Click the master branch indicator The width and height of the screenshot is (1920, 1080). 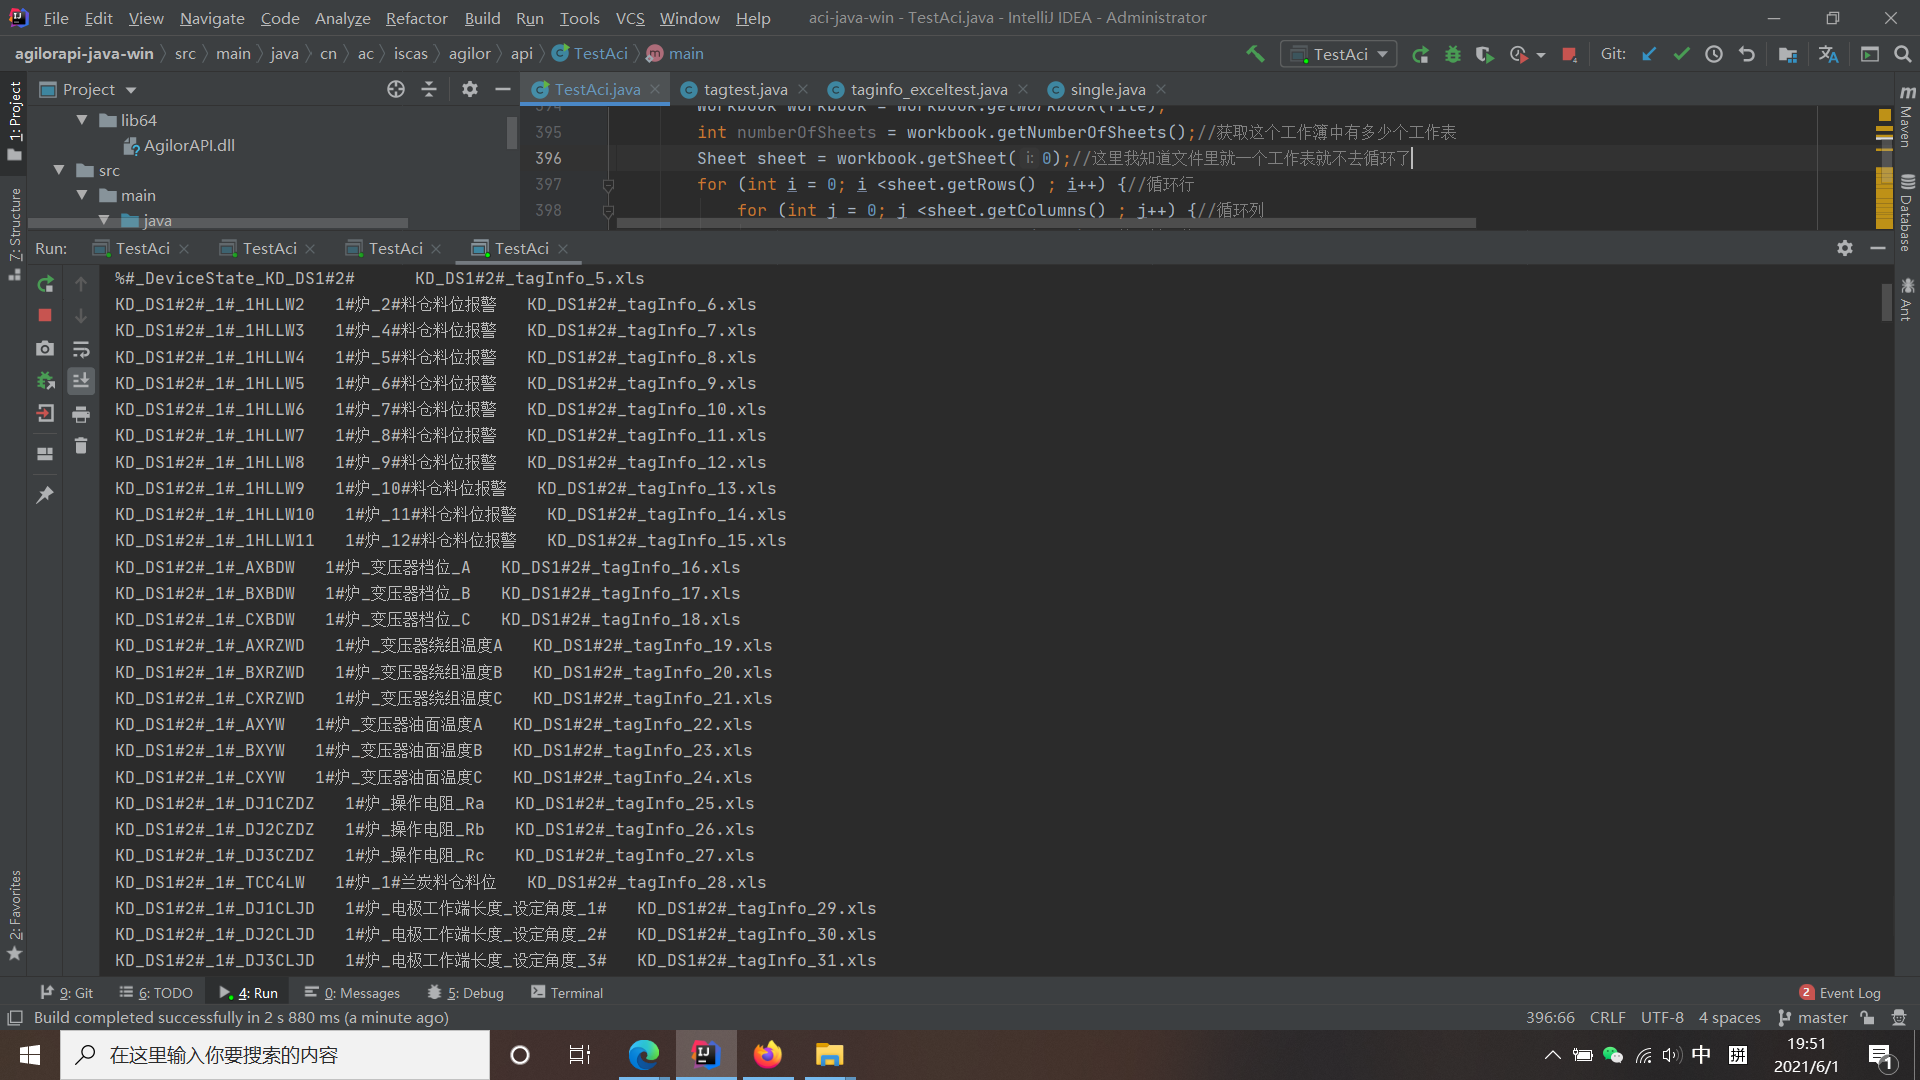(1821, 1017)
